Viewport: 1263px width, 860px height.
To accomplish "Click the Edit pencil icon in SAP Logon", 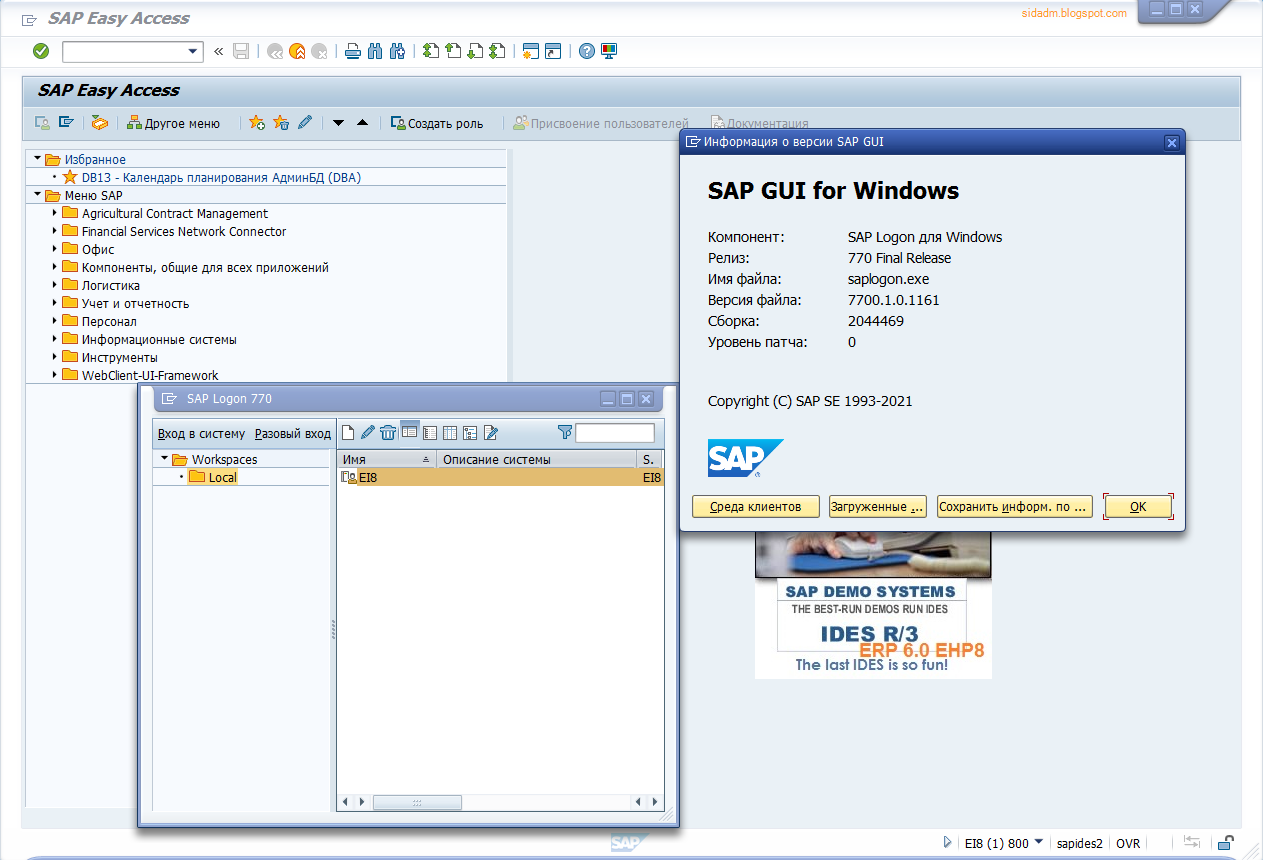I will 368,433.
